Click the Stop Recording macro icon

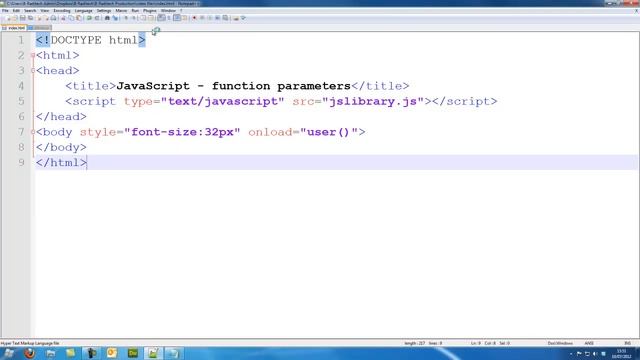coord(202,18)
